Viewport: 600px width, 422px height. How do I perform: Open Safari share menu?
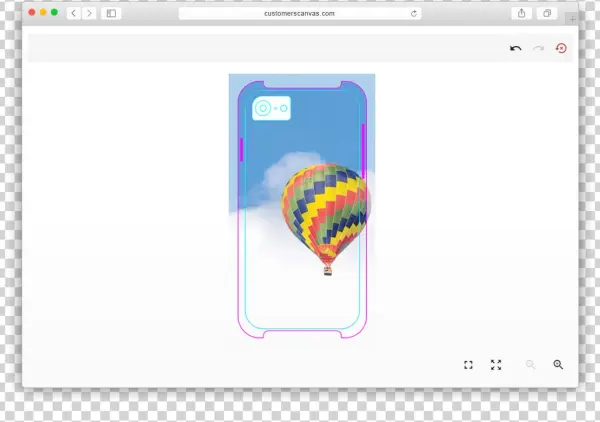coord(521,13)
